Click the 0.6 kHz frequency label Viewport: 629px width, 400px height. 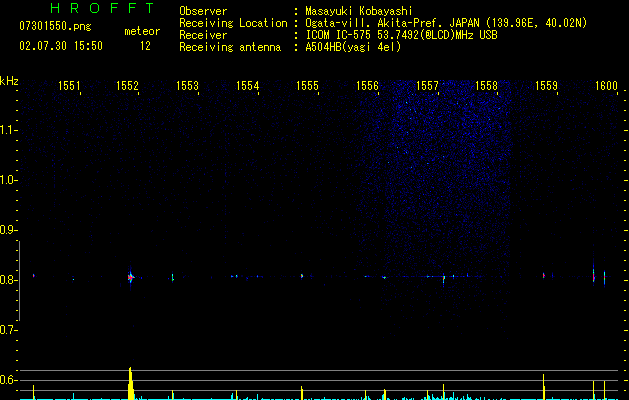click(8, 380)
